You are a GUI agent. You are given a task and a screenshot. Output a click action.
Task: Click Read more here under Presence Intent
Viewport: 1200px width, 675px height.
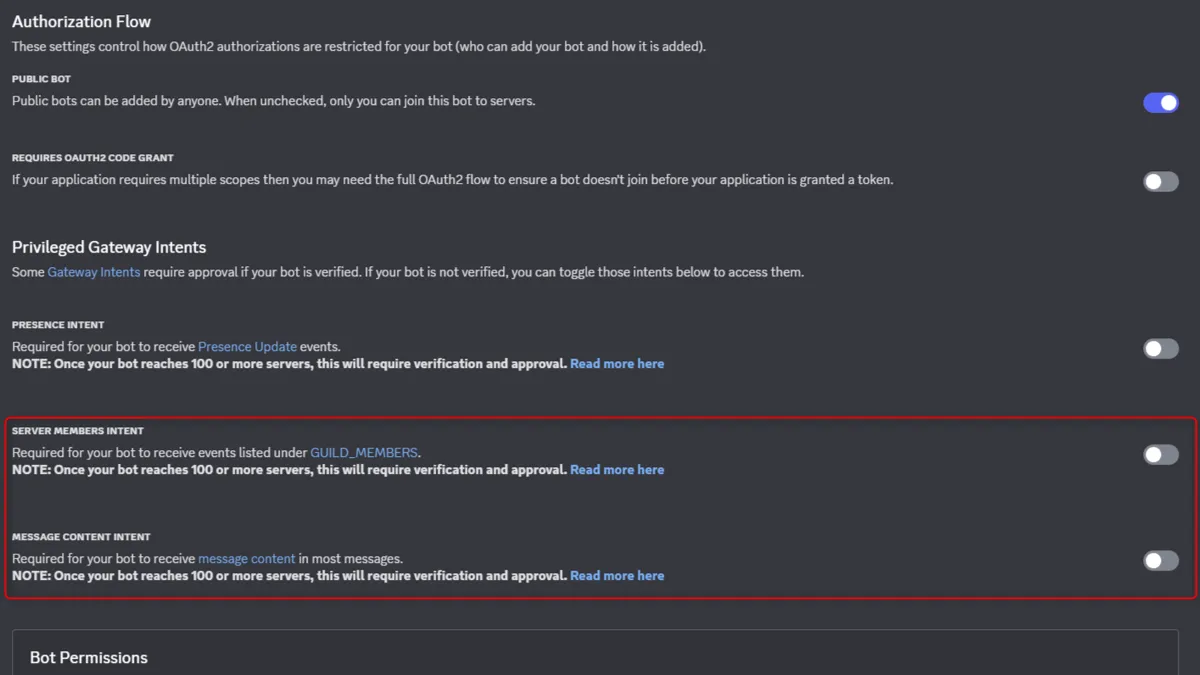click(617, 364)
